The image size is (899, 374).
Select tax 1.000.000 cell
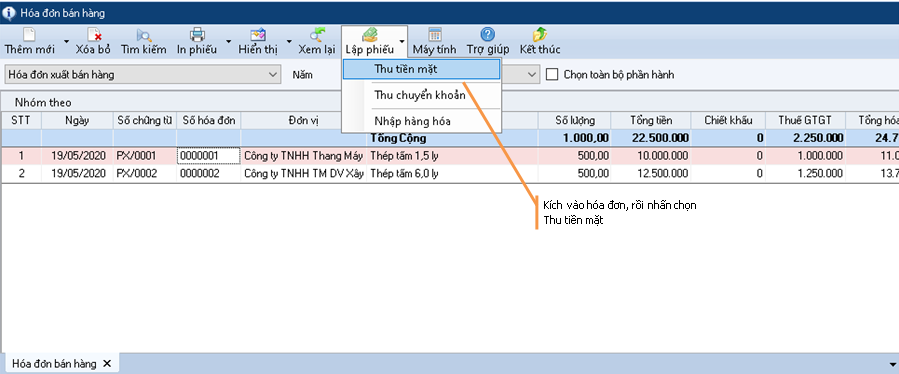[806, 155]
